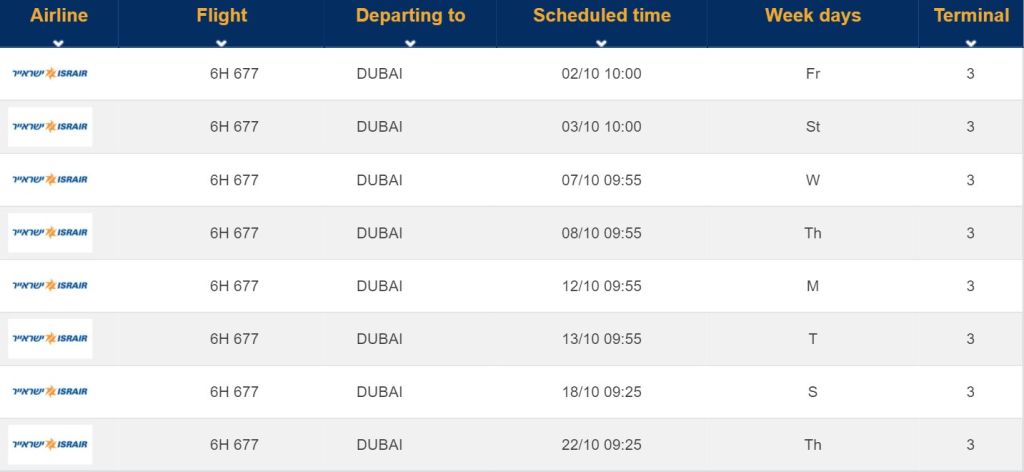
Task: Sort by the Week days column header
Action: (812, 16)
